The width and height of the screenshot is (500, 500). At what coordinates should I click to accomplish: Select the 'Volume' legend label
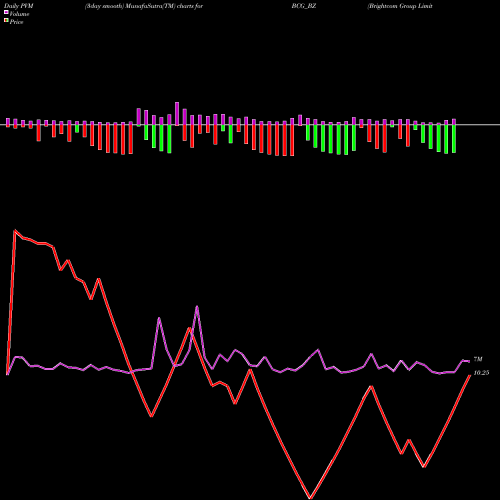tap(19, 14)
